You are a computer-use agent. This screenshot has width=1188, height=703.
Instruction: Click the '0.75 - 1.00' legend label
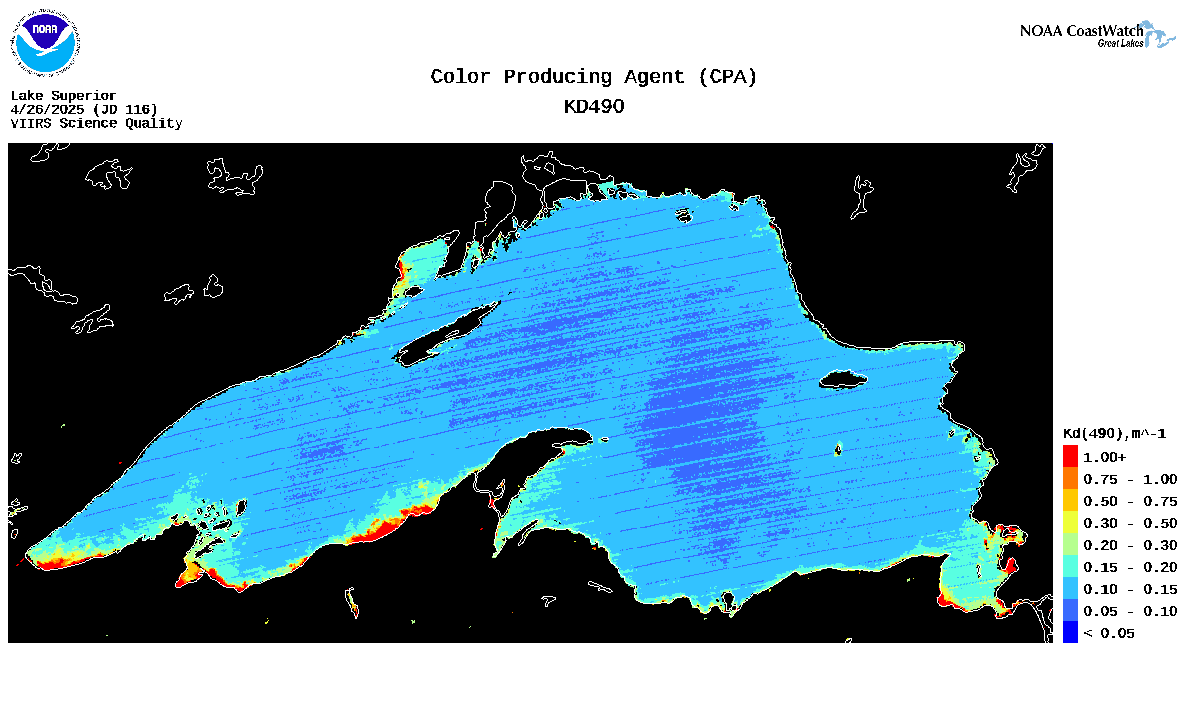(1130, 480)
